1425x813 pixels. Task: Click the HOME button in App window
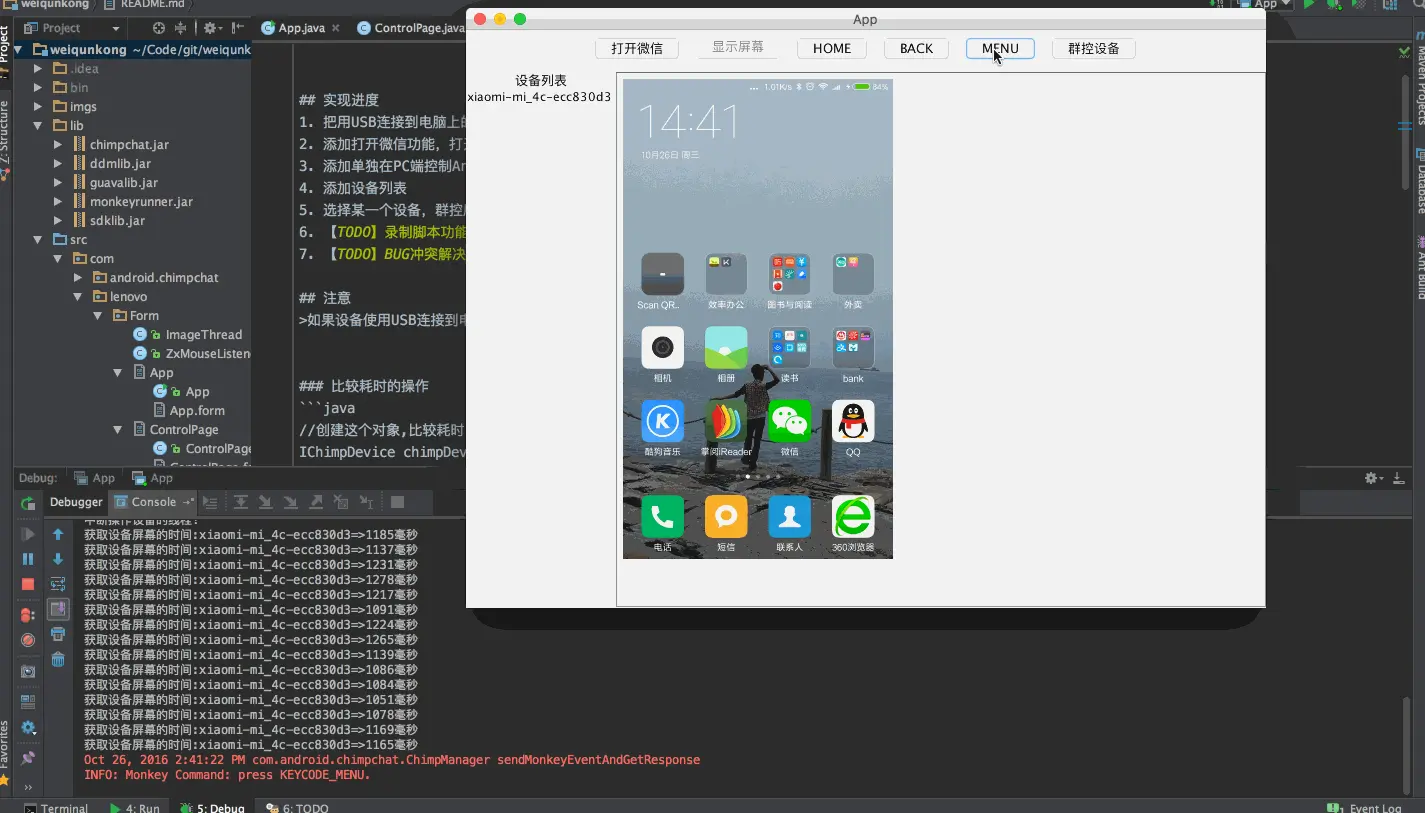click(832, 48)
